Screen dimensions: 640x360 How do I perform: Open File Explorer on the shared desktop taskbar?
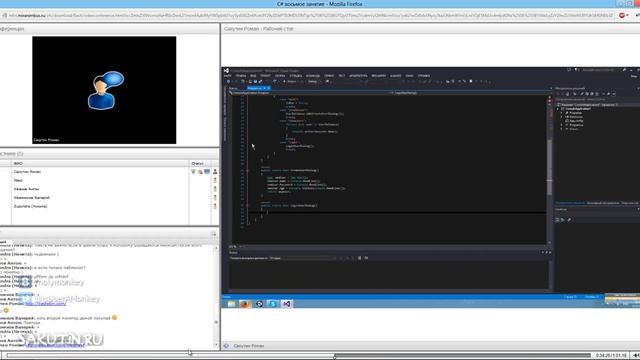pyautogui.click(x=231, y=304)
